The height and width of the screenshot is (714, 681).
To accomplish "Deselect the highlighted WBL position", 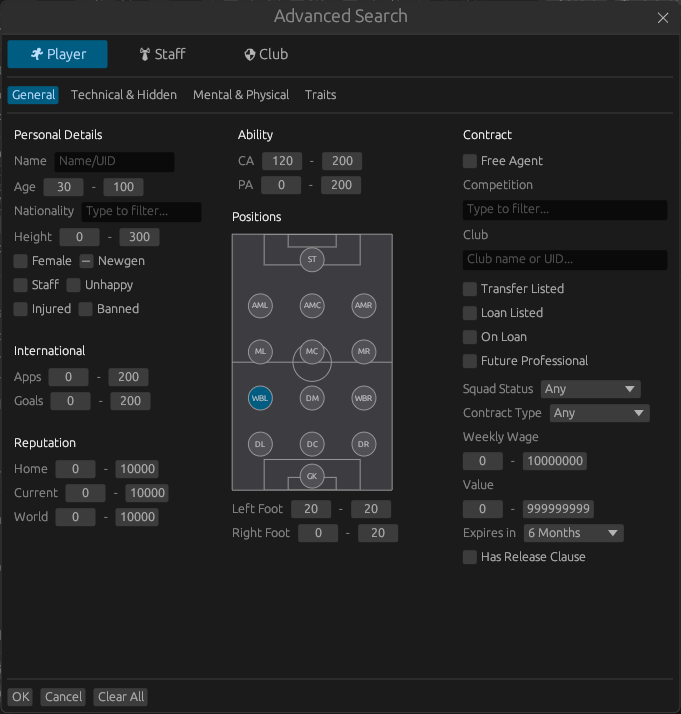I will coord(260,398).
